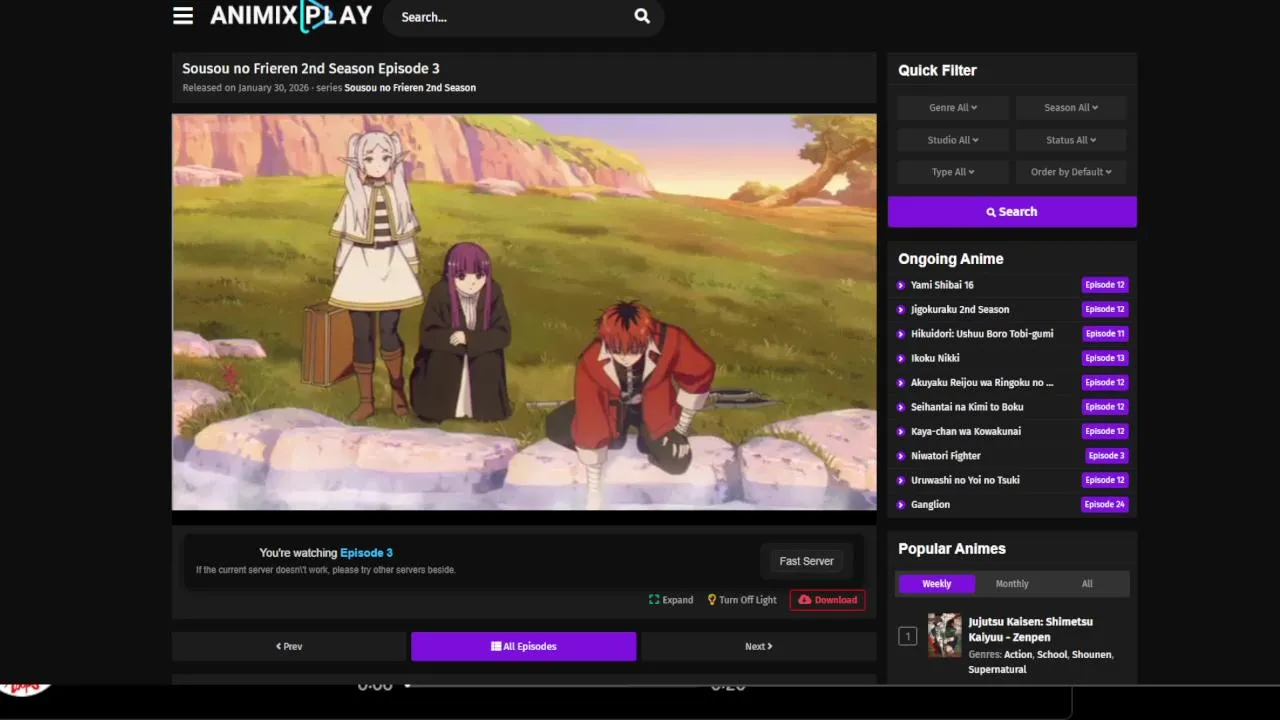The width and height of the screenshot is (1280, 720).
Task: Open Uruwashi no Yoi no Tsuki
Action: 965,480
